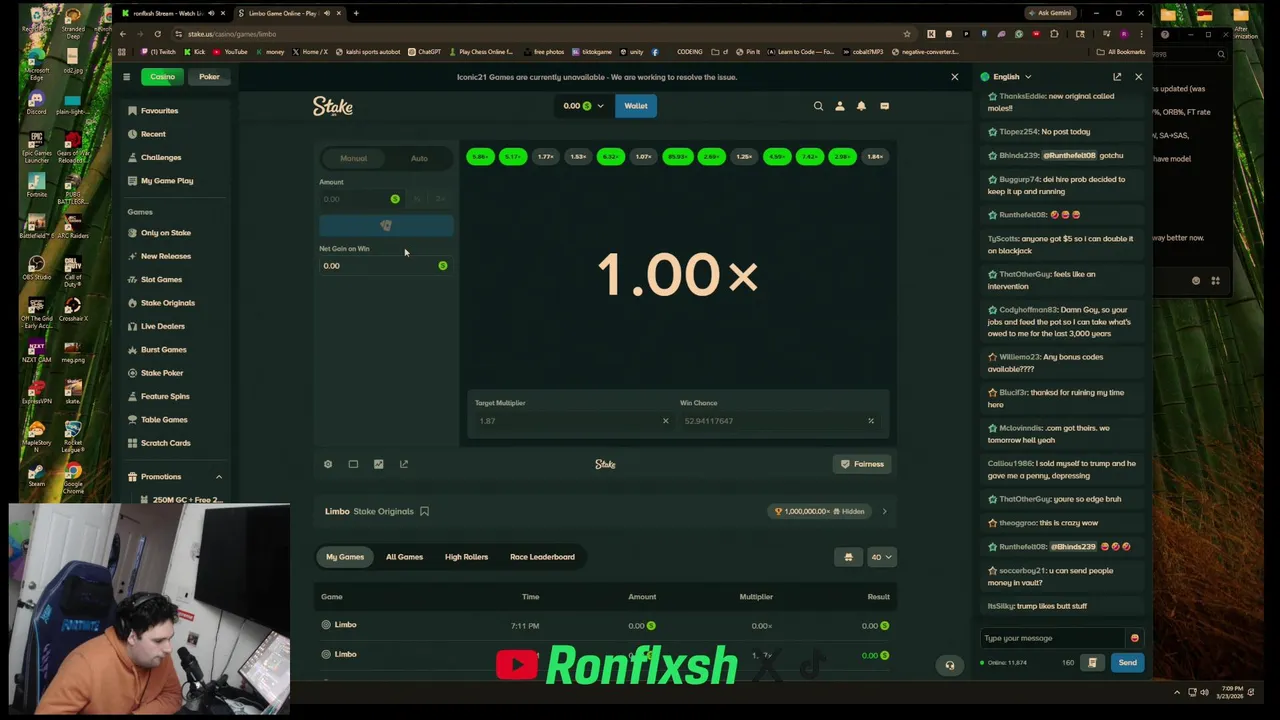Pop out the Limbo game window icon
This screenshot has width=1280, height=720.
pos(404,464)
